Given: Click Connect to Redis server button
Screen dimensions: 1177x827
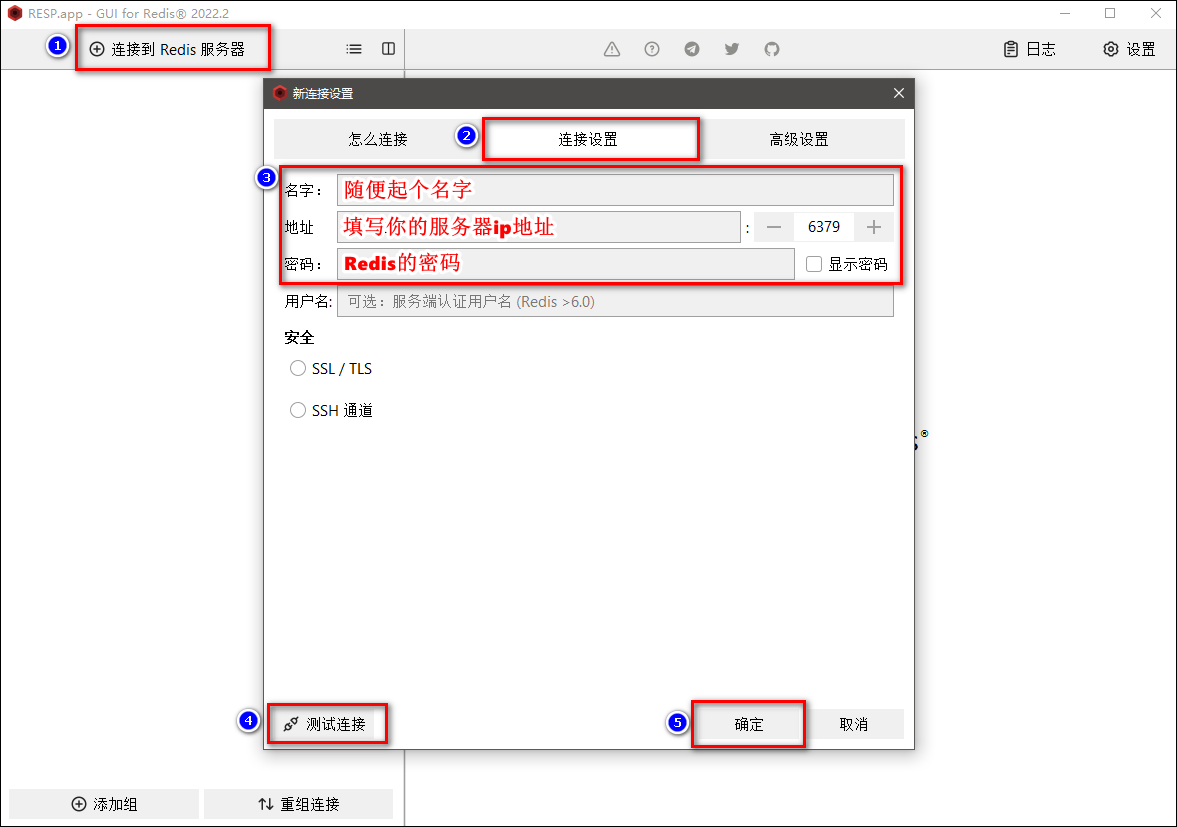Looking at the screenshot, I should point(167,50).
